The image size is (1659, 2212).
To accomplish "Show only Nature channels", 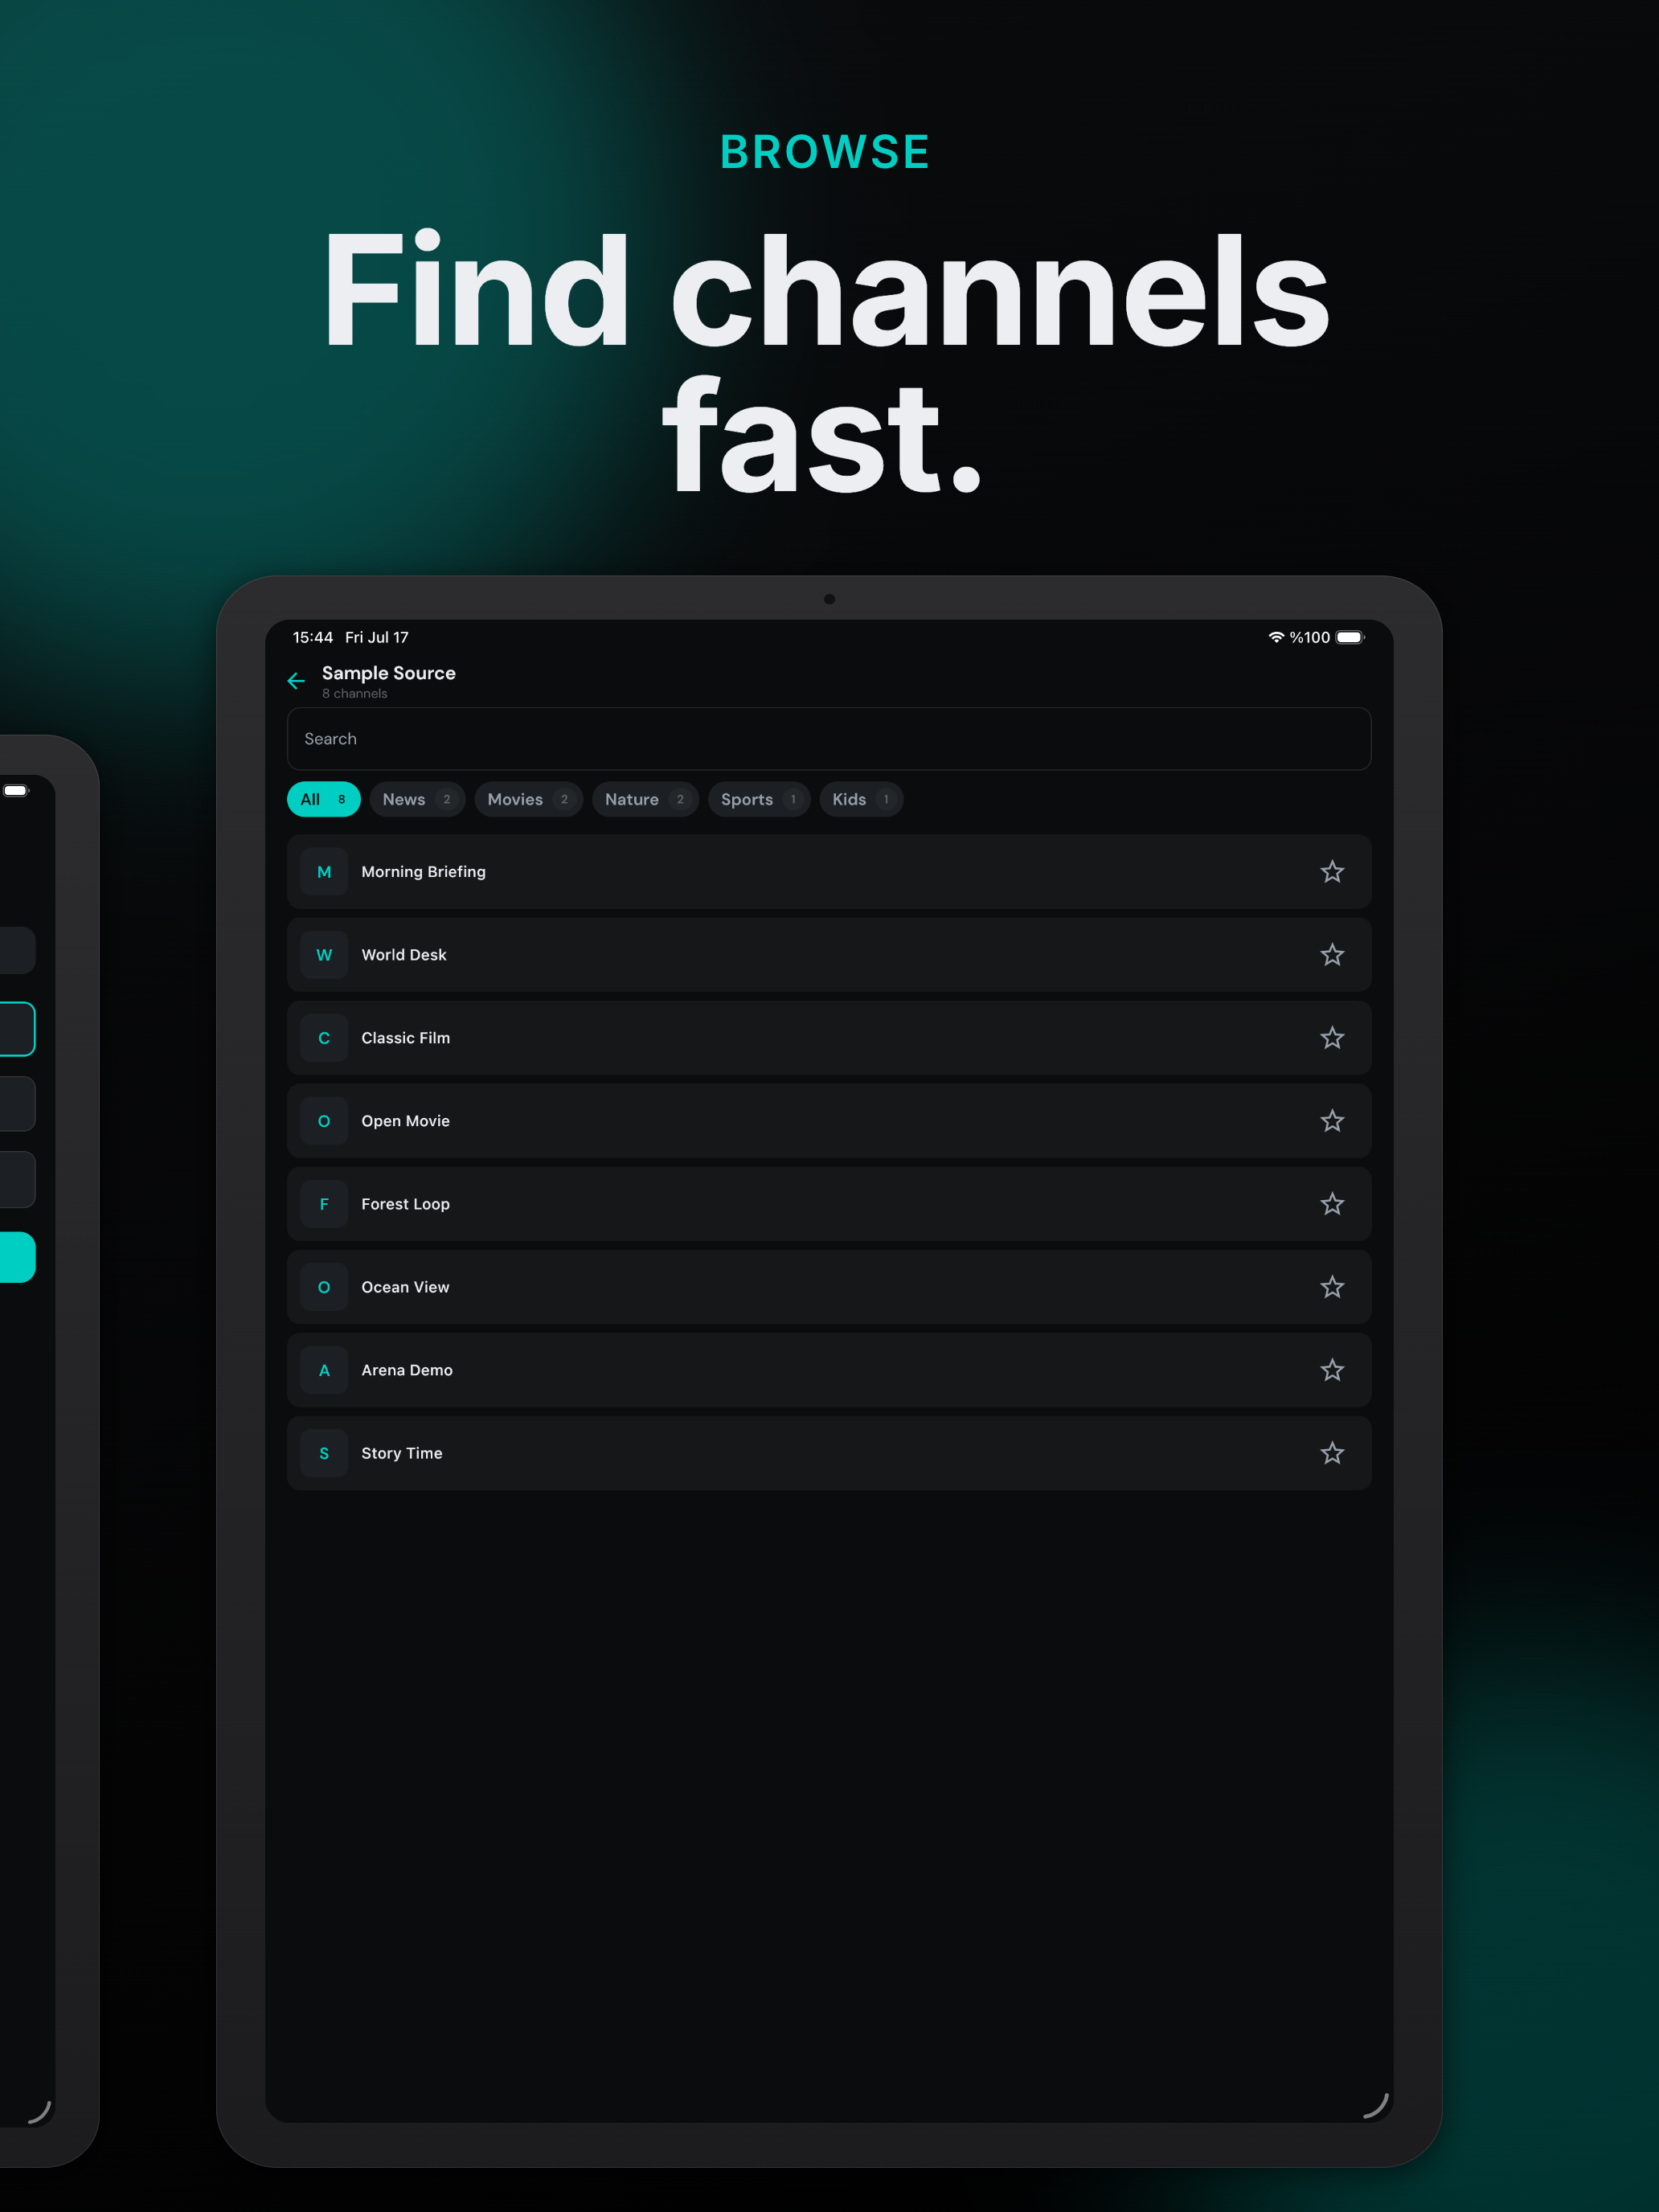I will pyautogui.click(x=645, y=799).
